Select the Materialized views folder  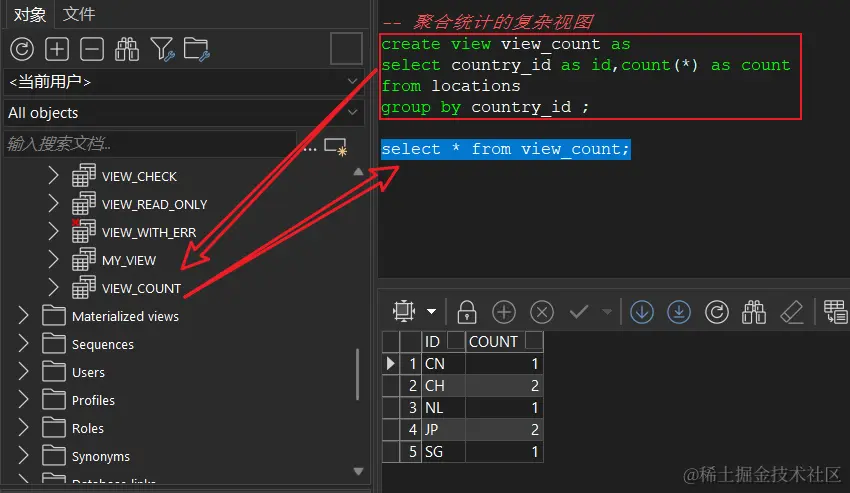pyautogui.click(x=125, y=317)
